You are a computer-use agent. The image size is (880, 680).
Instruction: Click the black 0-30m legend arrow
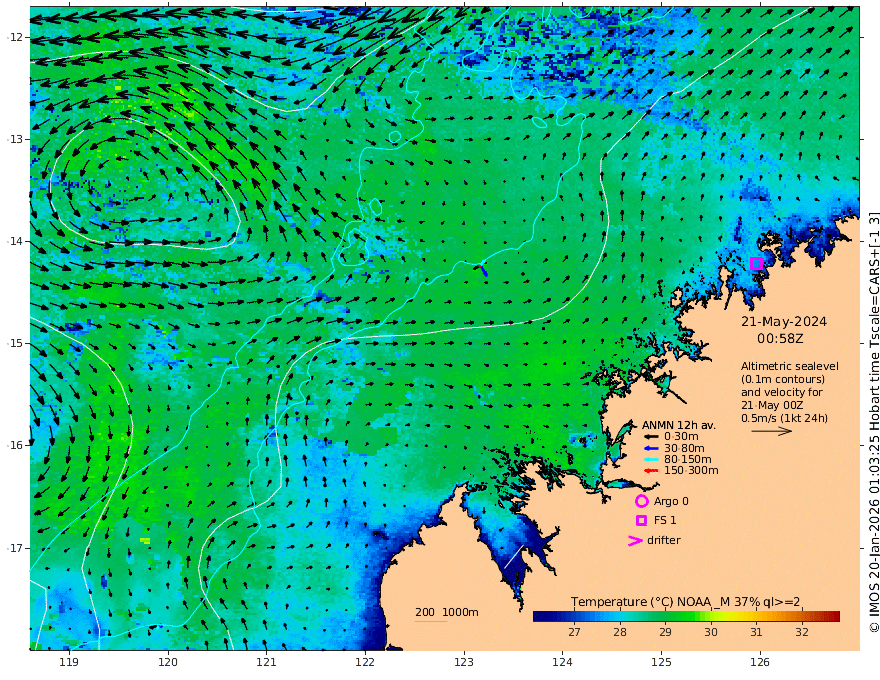click(x=651, y=437)
